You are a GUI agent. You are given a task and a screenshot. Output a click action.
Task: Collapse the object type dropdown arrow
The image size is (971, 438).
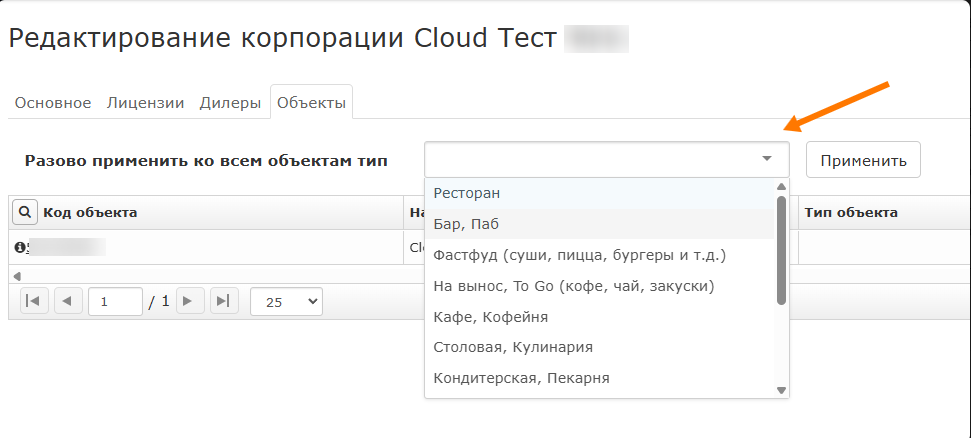pyautogui.click(x=767, y=159)
